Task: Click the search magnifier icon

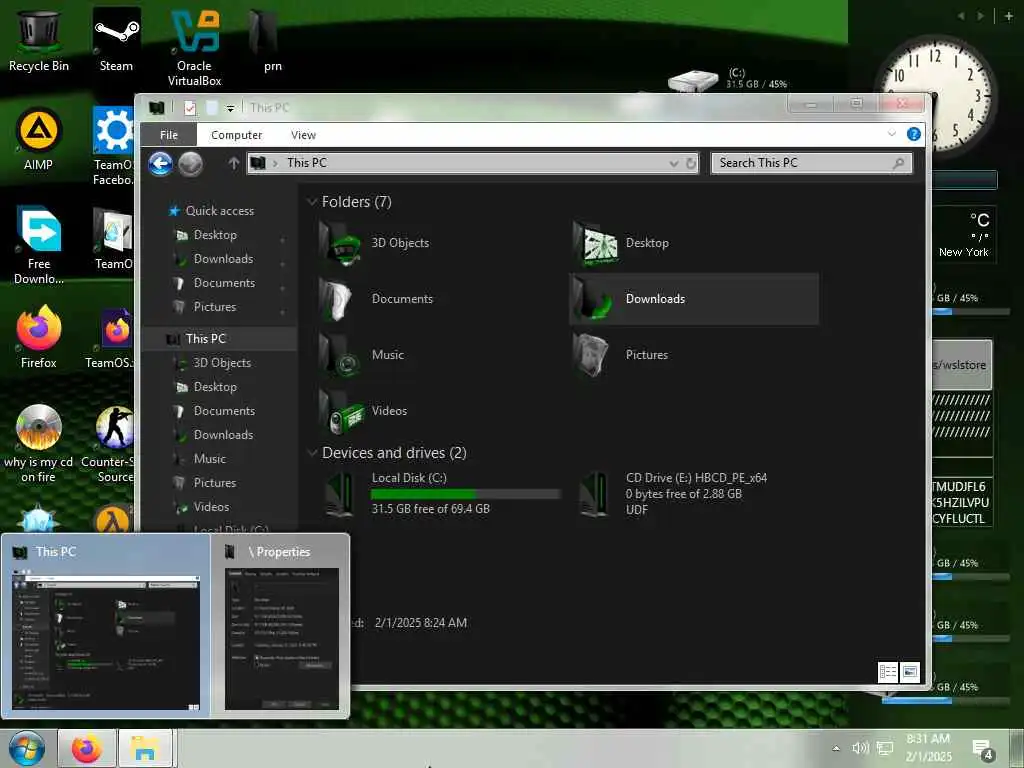Action: pyautogui.click(x=899, y=163)
